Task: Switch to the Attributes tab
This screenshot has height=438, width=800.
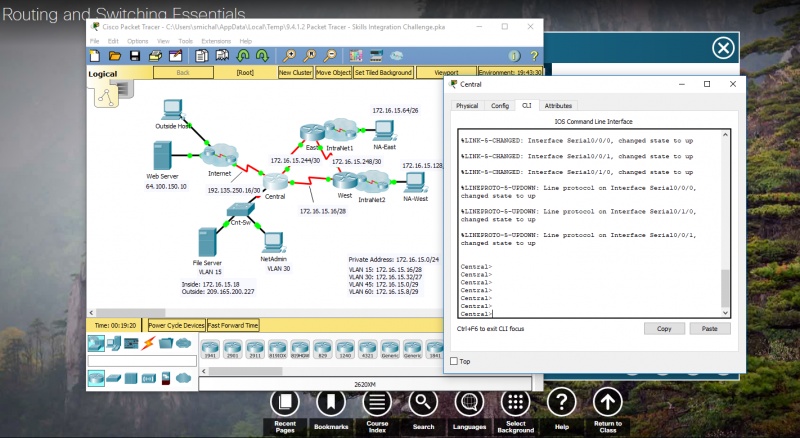Action: point(558,106)
